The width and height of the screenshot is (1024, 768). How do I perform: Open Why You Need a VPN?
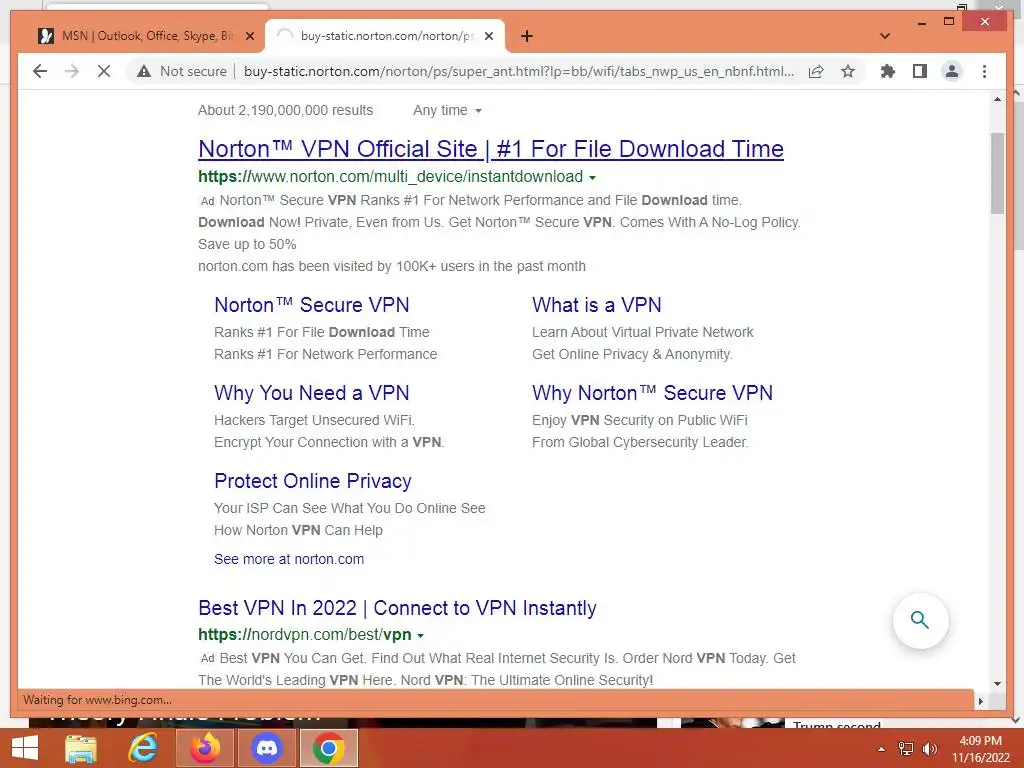tap(312, 393)
